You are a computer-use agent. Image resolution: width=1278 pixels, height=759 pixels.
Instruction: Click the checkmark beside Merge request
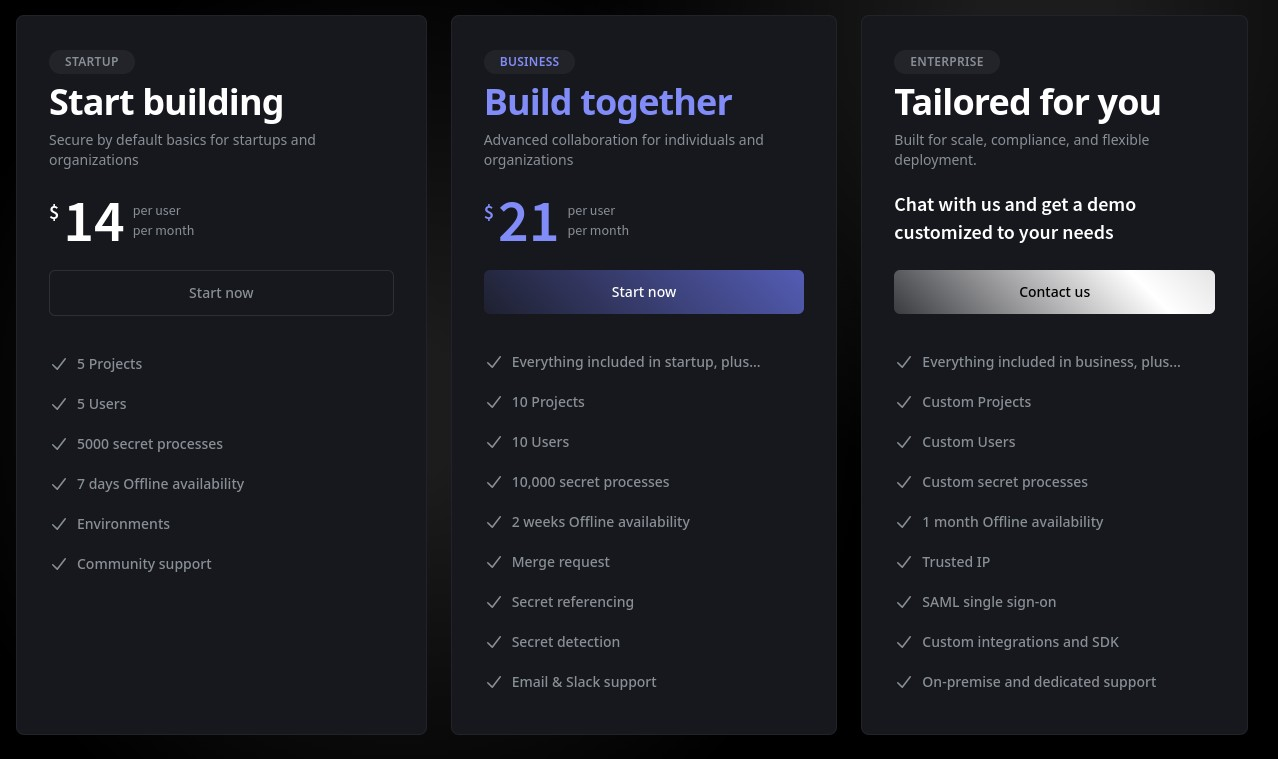tap(493, 562)
